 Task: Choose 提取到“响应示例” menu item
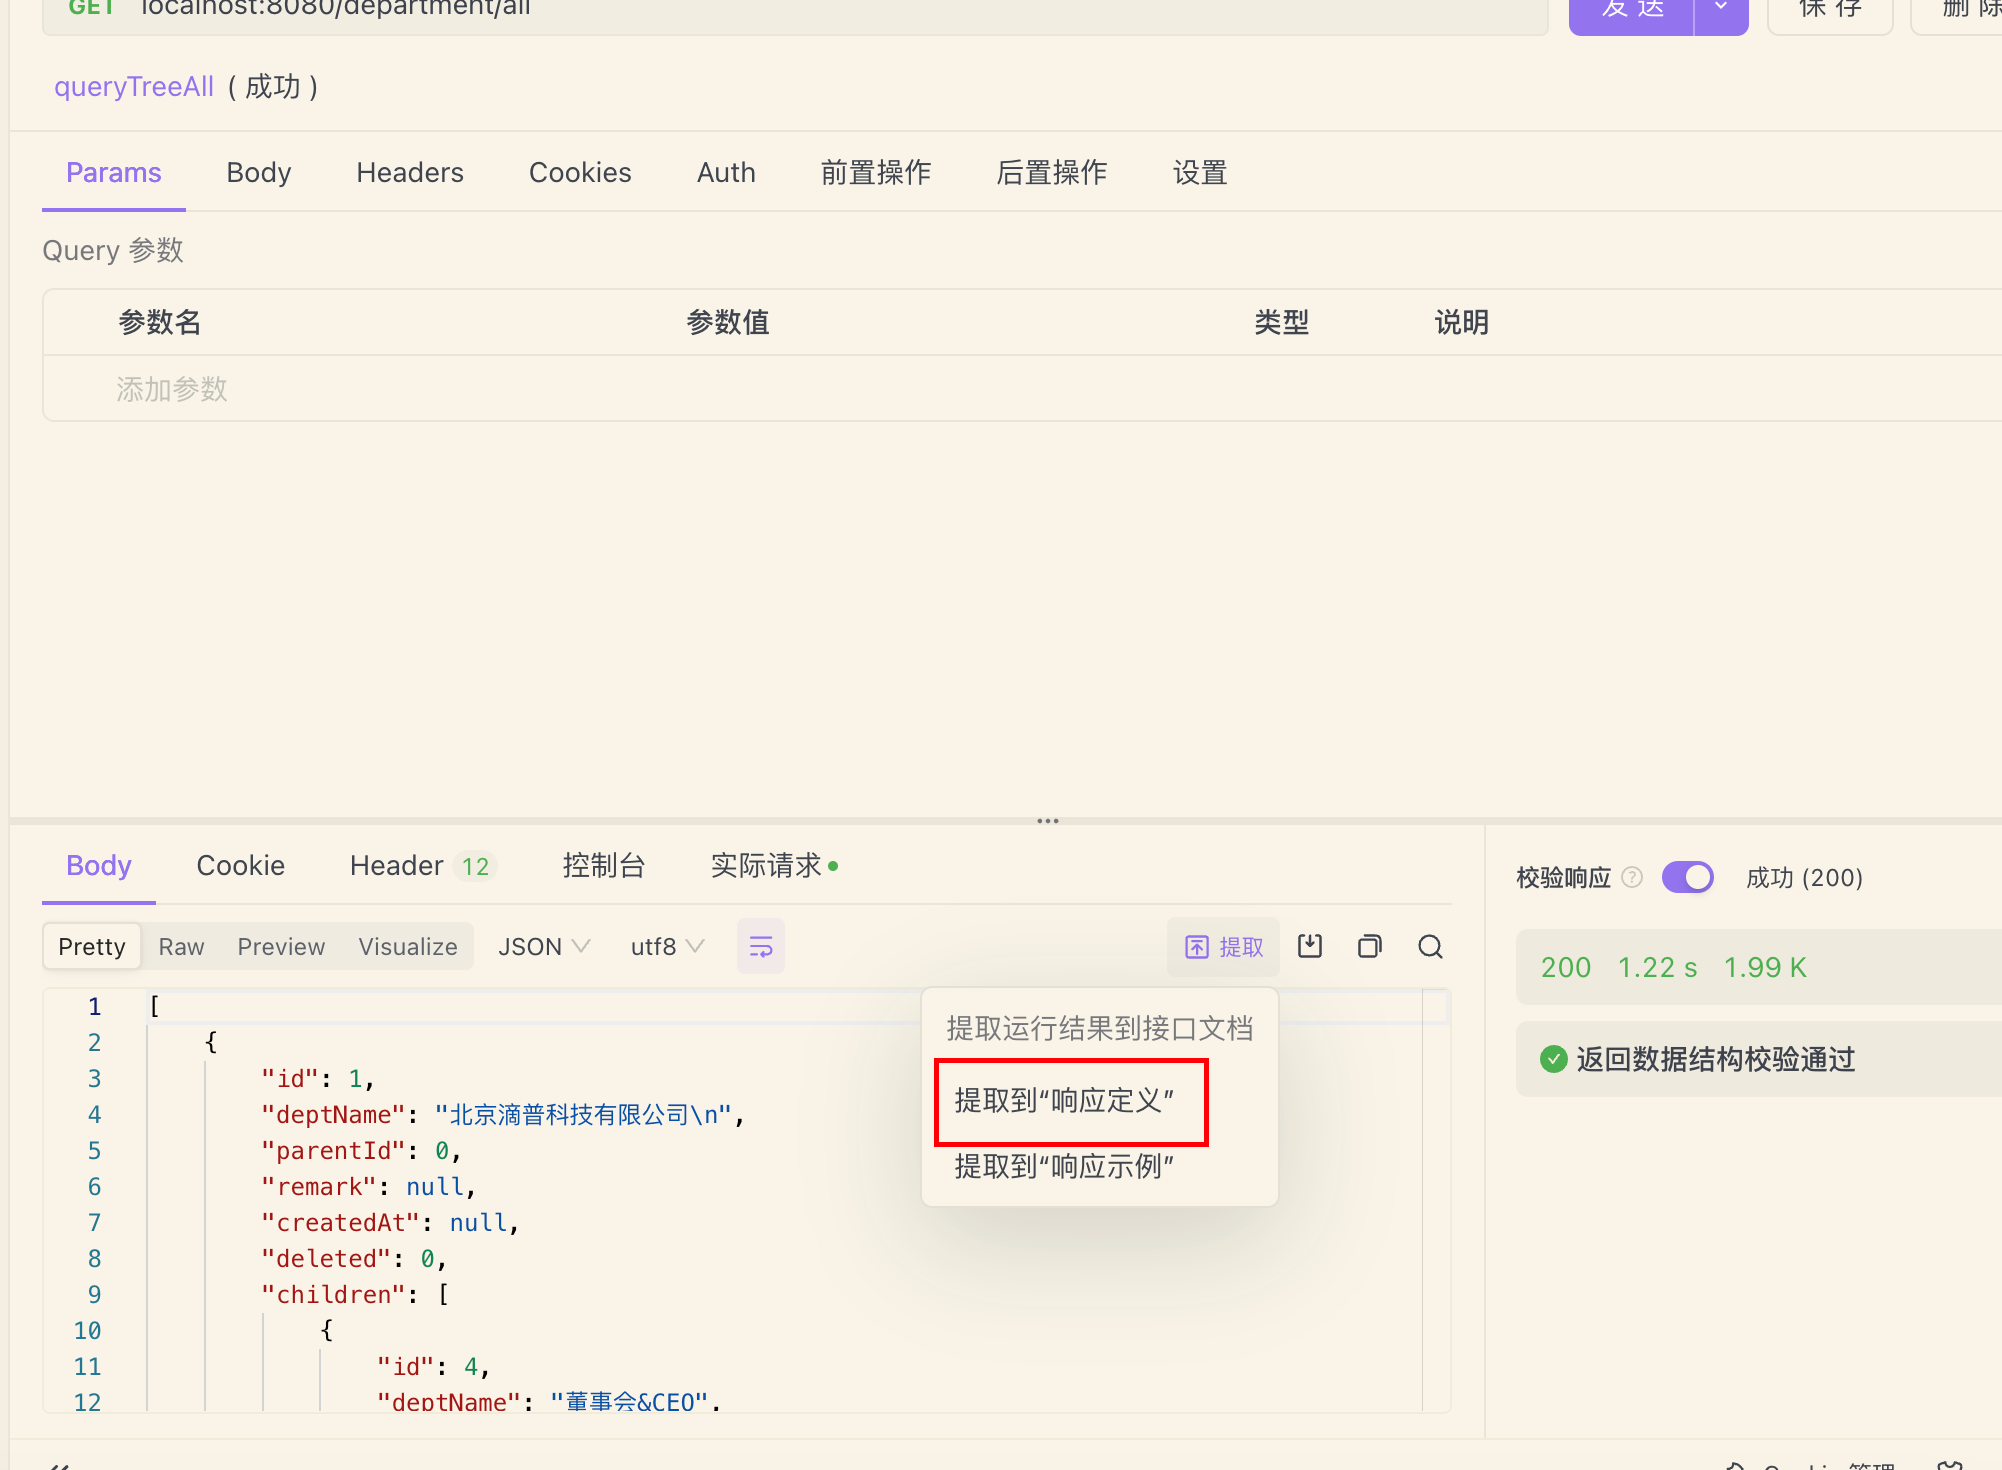tap(1064, 1167)
